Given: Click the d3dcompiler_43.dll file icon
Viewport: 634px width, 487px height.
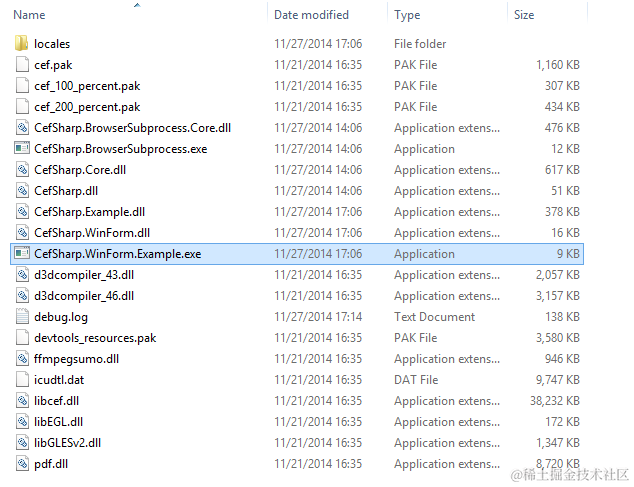Looking at the screenshot, I should tap(22, 275).
